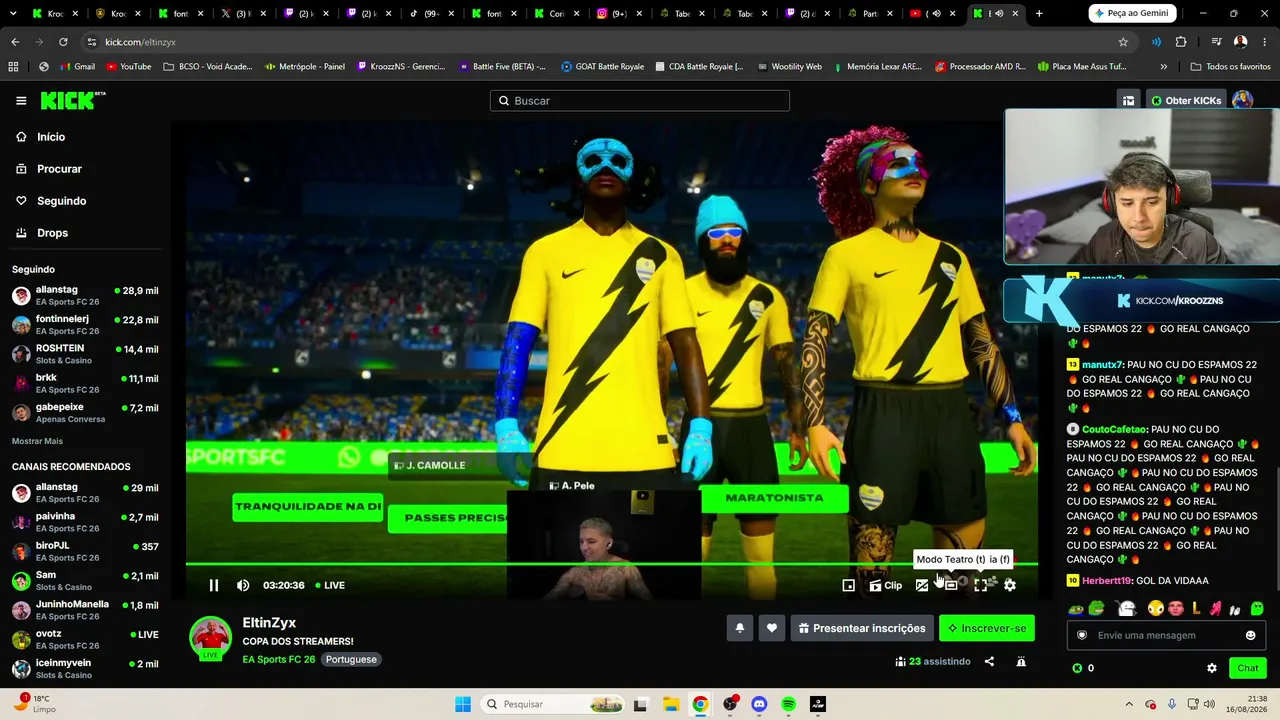1280x720 pixels.
Task: Open Chrome apps grid icon in bookmarks bar
Action: (13, 67)
